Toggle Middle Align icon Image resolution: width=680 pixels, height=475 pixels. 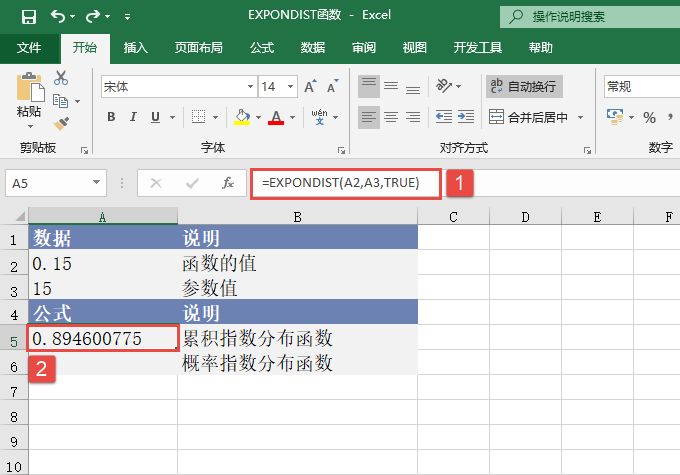click(391, 86)
